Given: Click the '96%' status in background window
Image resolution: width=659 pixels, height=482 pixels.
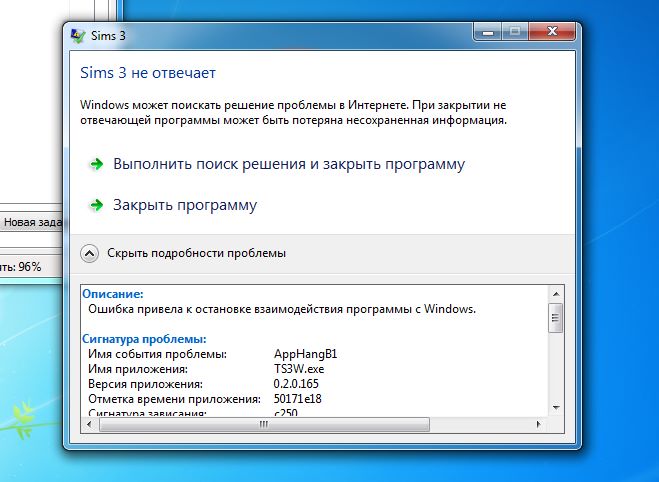Looking at the screenshot, I should (x=30, y=267).
